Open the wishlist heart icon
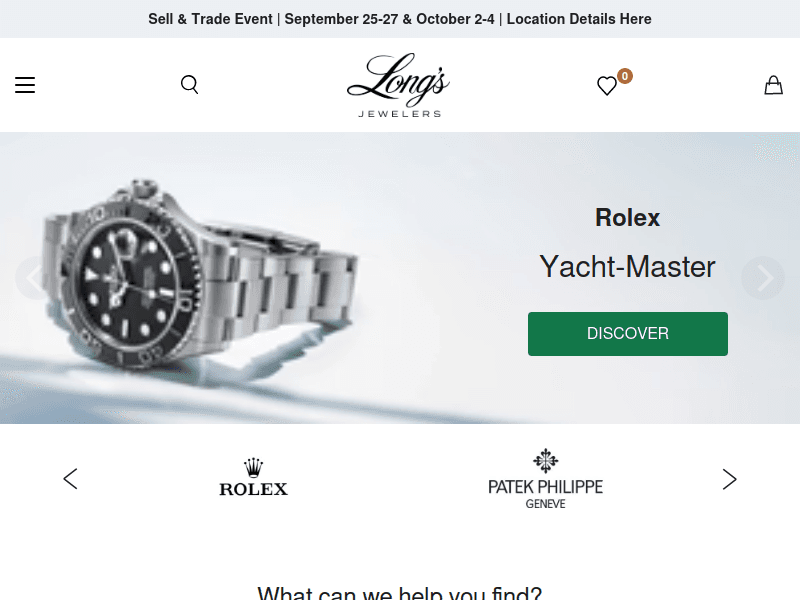The image size is (800, 600). click(x=607, y=87)
